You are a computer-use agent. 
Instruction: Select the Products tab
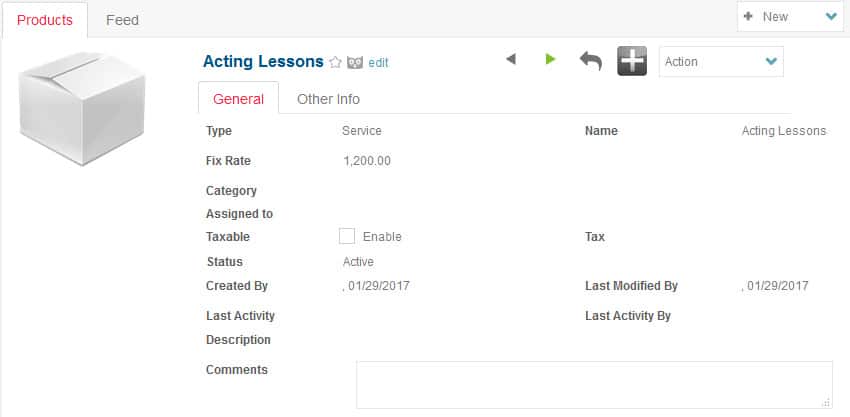(x=44, y=19)
